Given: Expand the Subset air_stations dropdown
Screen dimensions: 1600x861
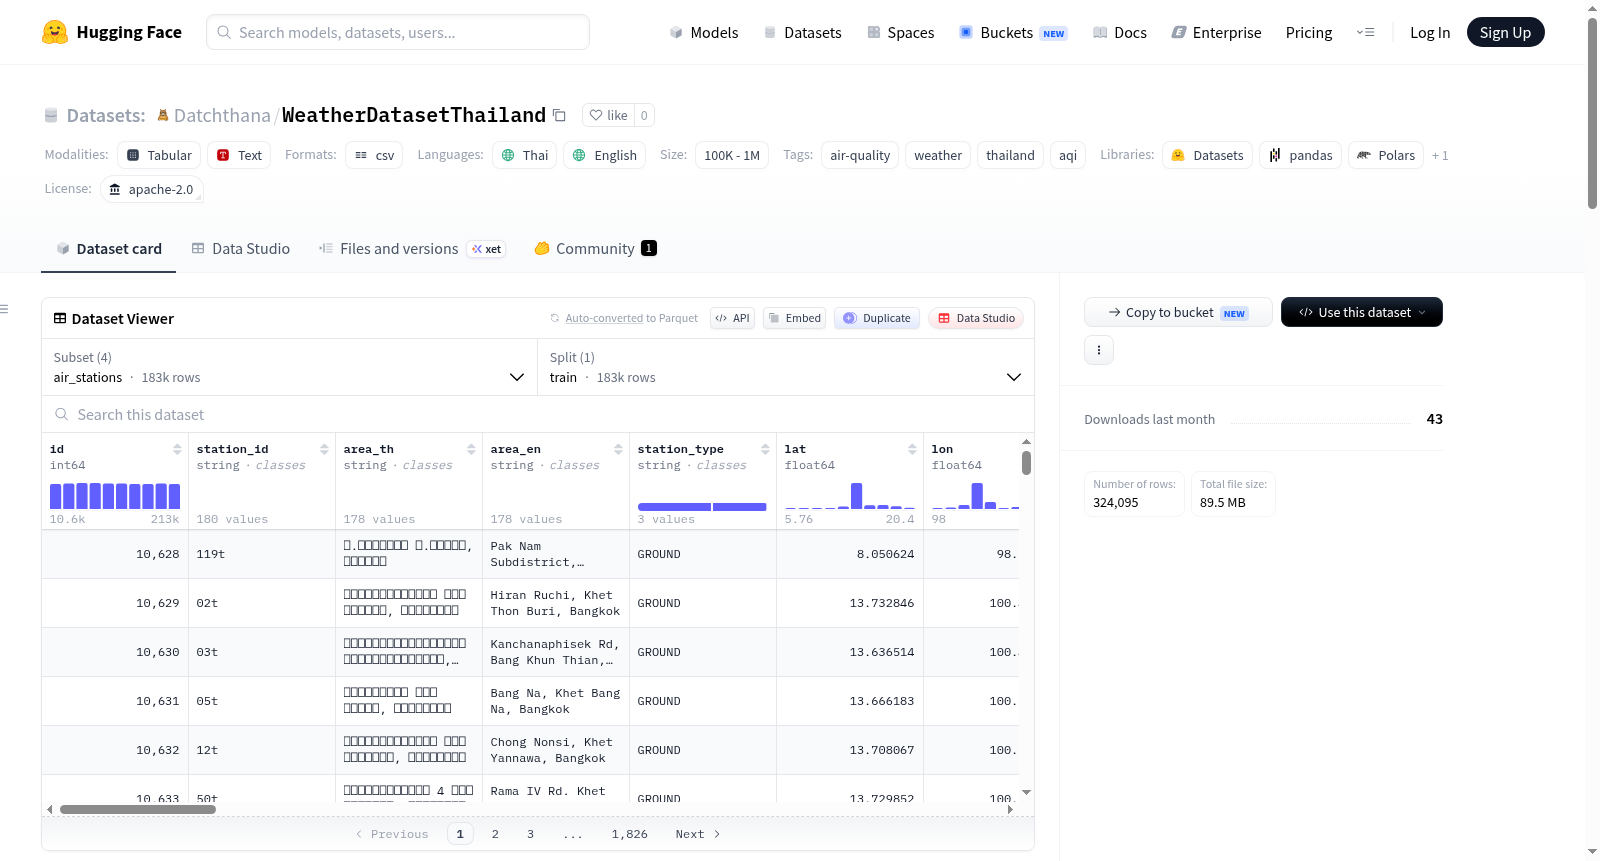Looking at the screenshot, I should click(x=290, y=367).
